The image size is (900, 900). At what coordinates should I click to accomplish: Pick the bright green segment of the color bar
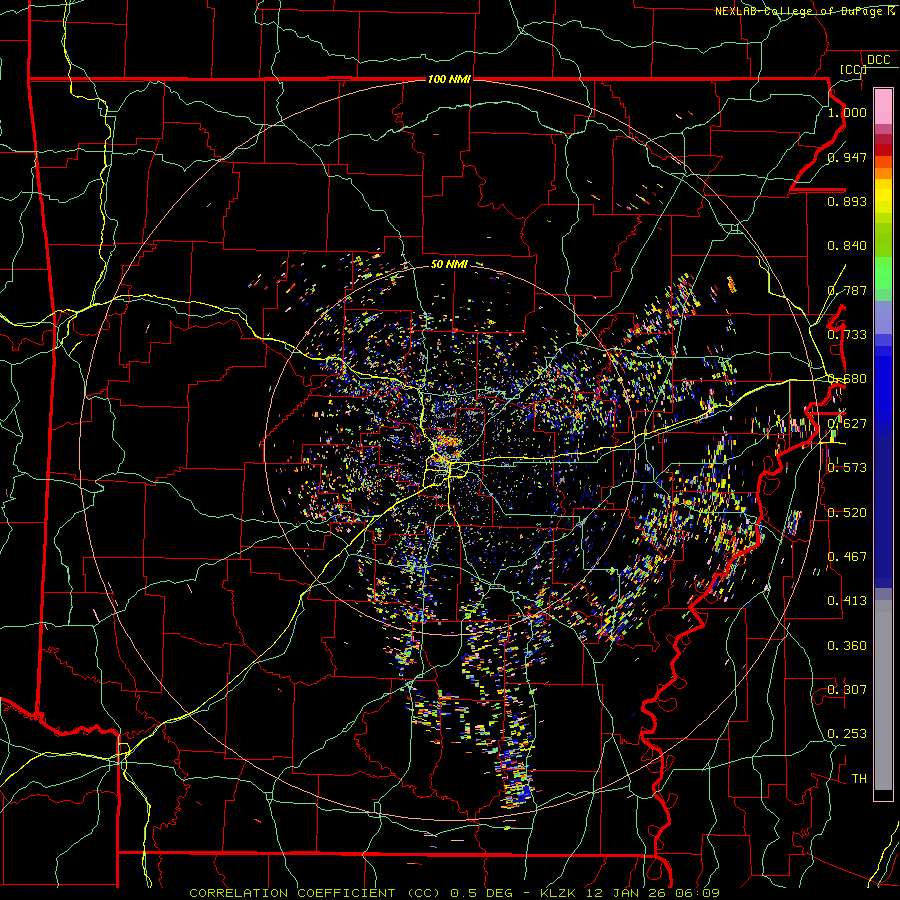coord(883,273)
